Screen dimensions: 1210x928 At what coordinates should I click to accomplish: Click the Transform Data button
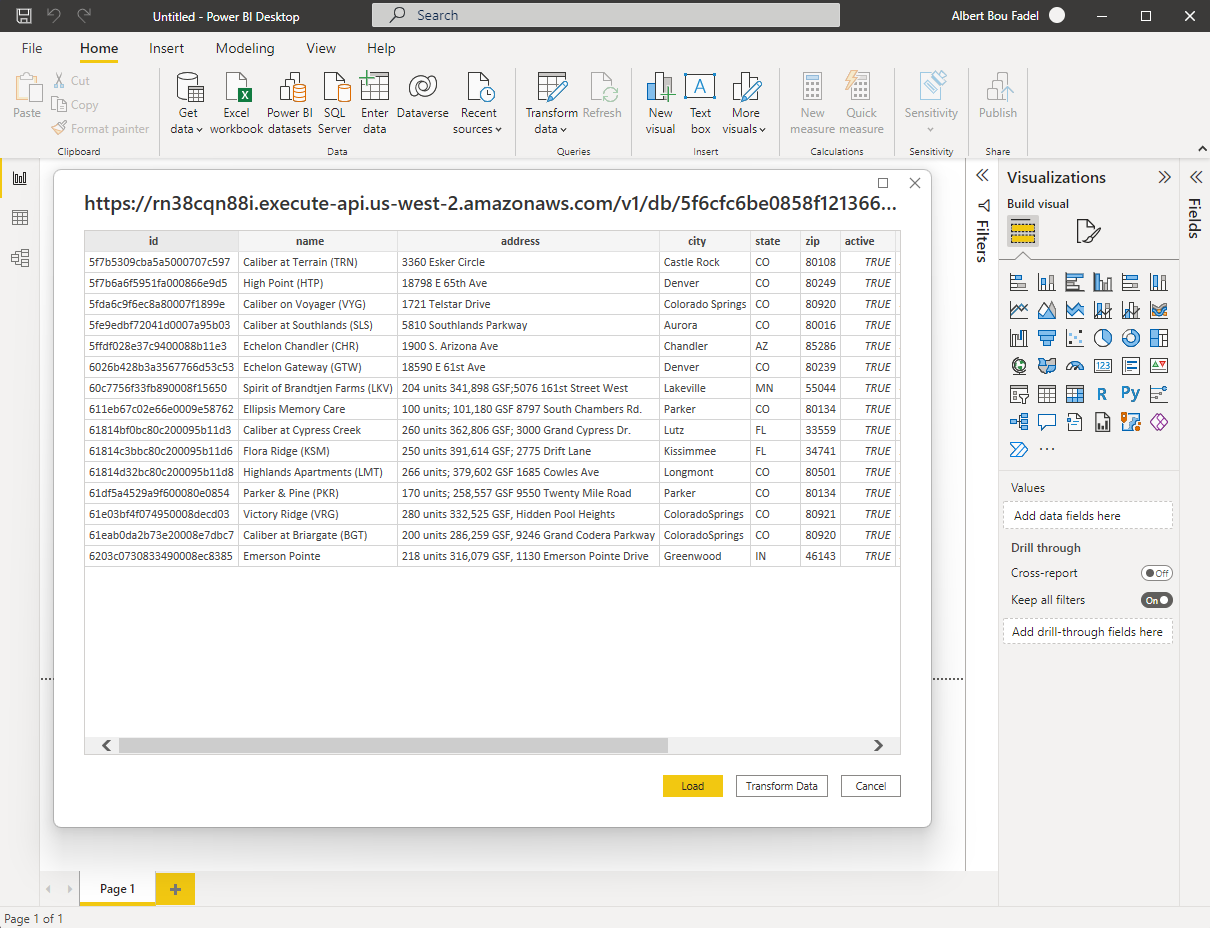(x=781, y=786)
